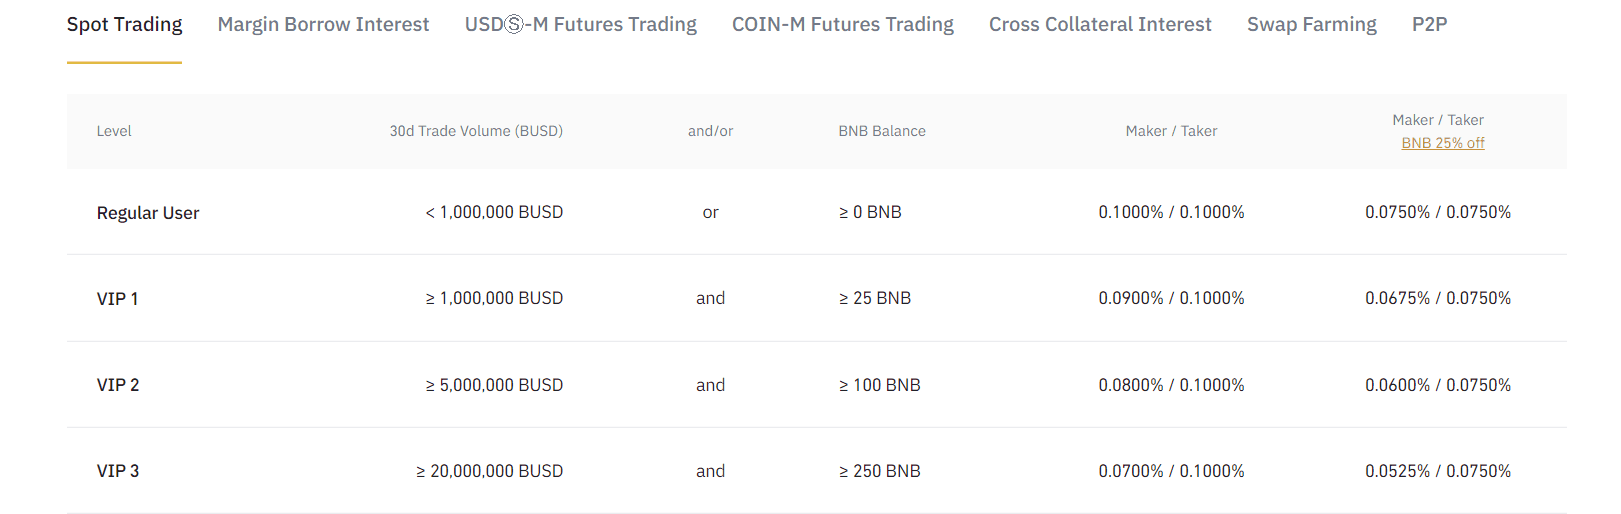This screenshot has width=1621, height=514.
Task: Click the 0.0600% / 0.0750% discounted fee
Action: click(x=1437, y=385)
